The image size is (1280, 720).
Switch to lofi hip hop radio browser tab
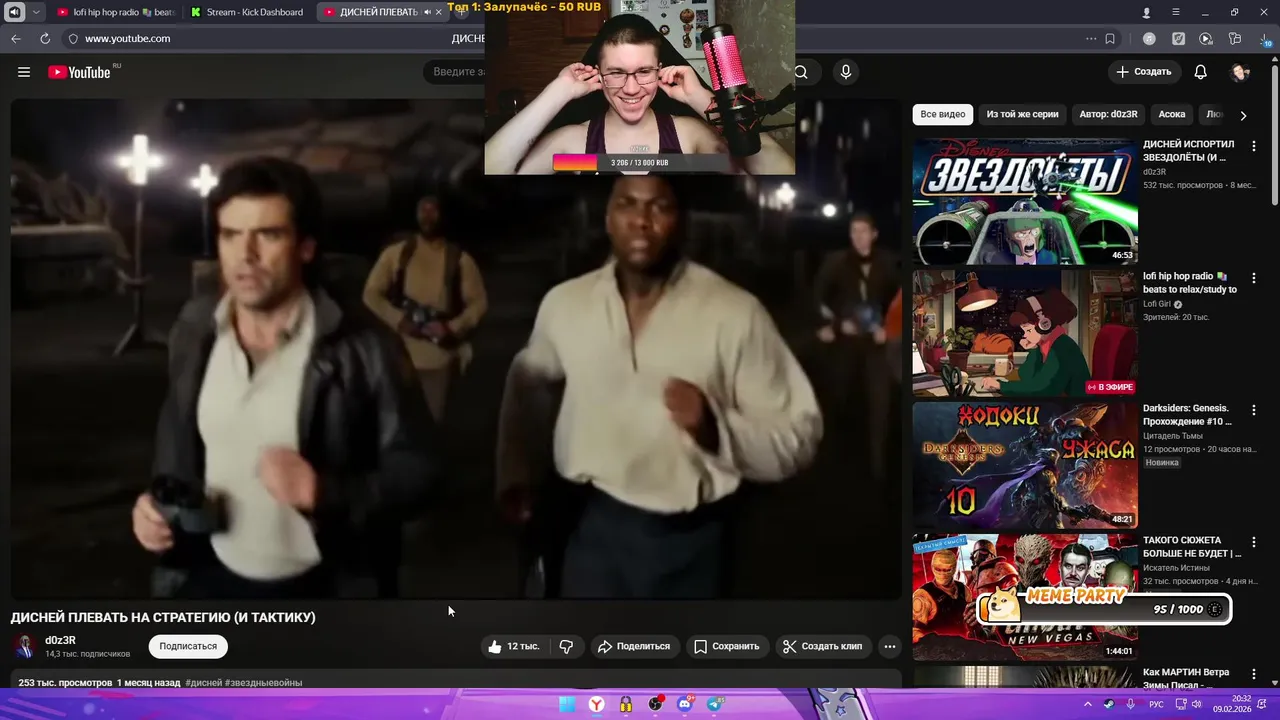click(115, 12)
